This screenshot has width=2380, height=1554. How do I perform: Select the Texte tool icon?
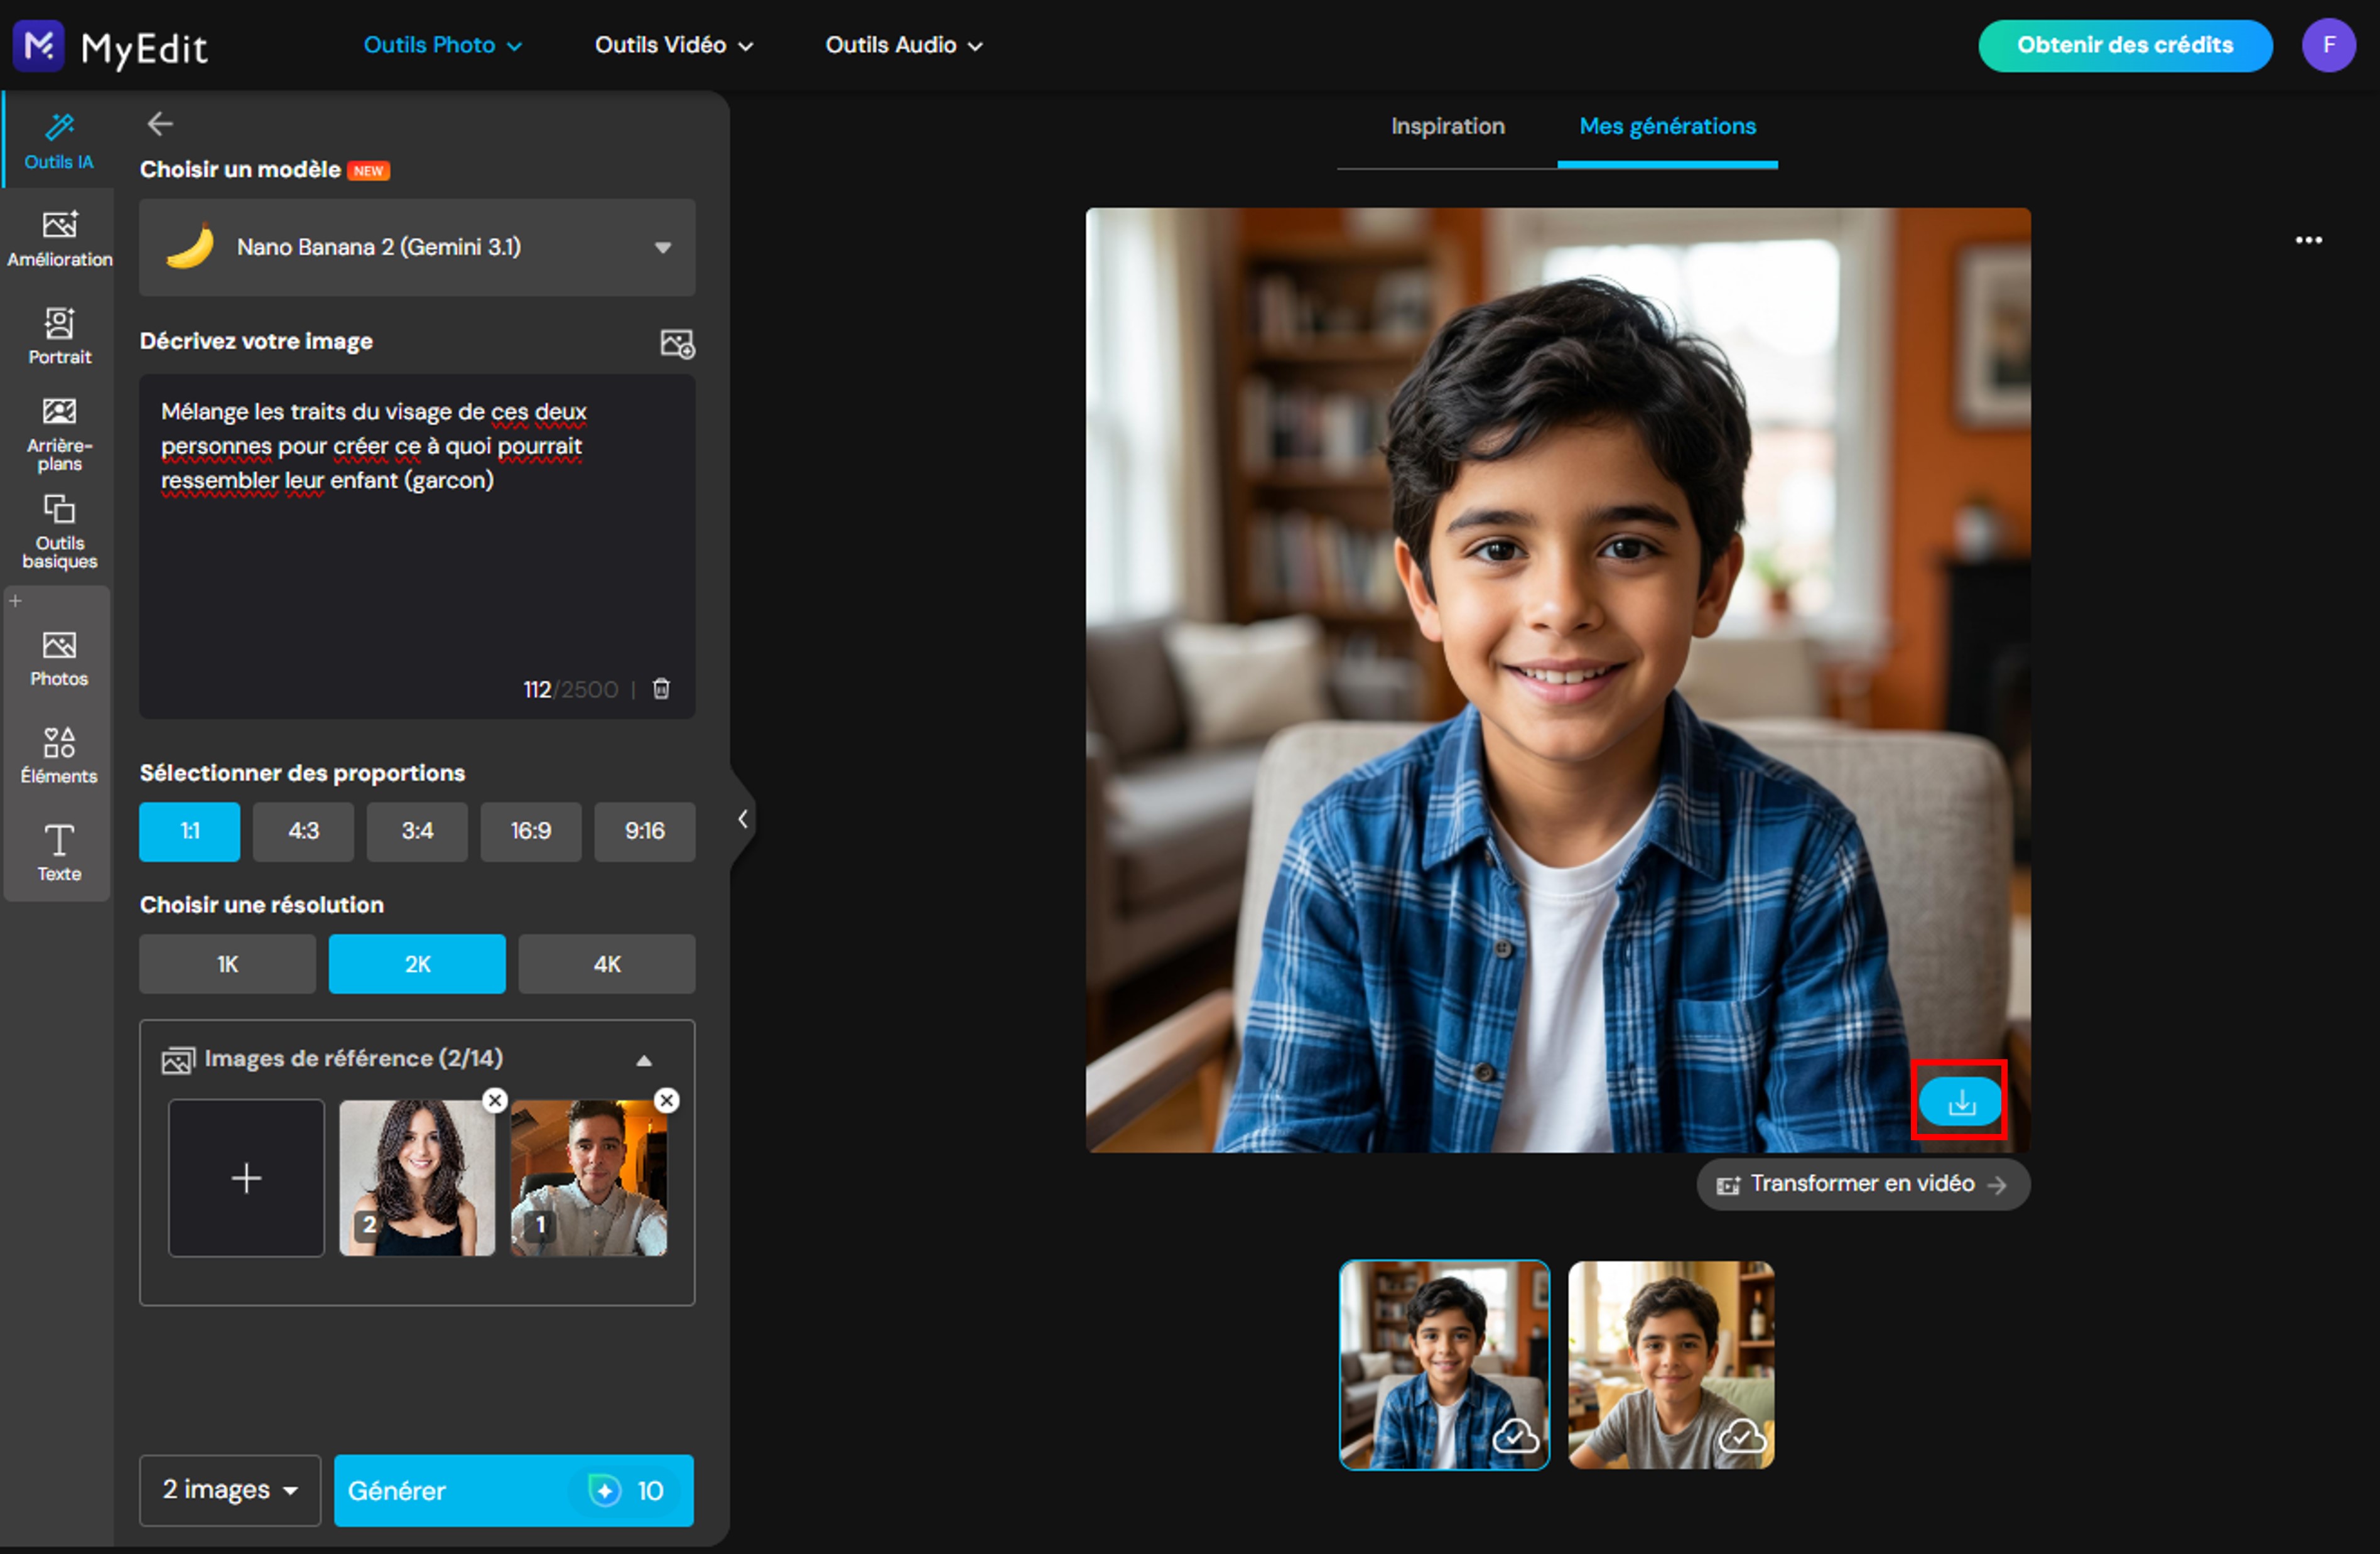pos(59,852)
